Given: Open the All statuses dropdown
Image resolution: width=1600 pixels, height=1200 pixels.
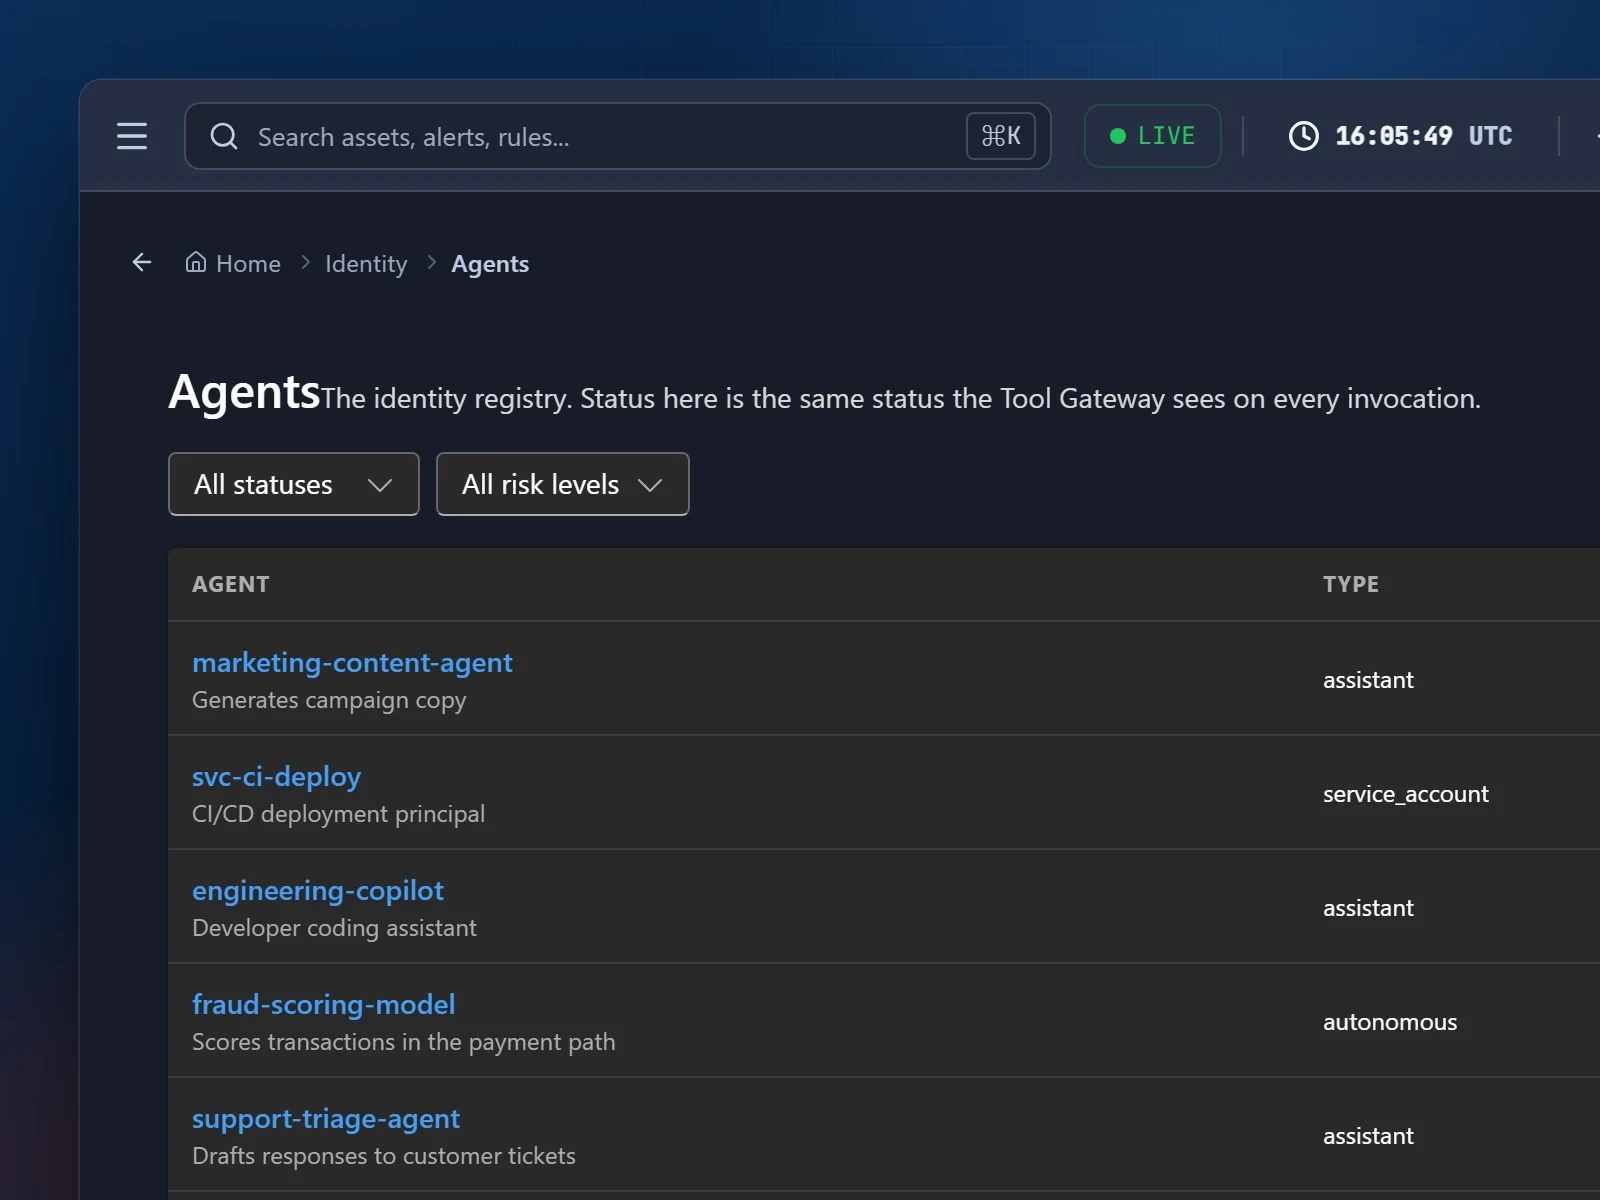Looking at the screenshot, I should (294, 484).
